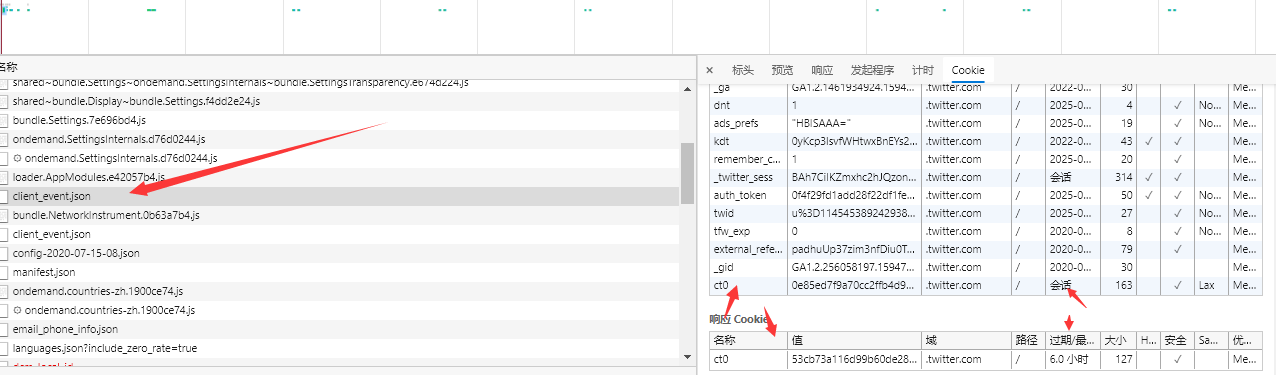1276x375 pixels.
Task: Switch to the 预览 tab
Action: [x=782, y=70]
